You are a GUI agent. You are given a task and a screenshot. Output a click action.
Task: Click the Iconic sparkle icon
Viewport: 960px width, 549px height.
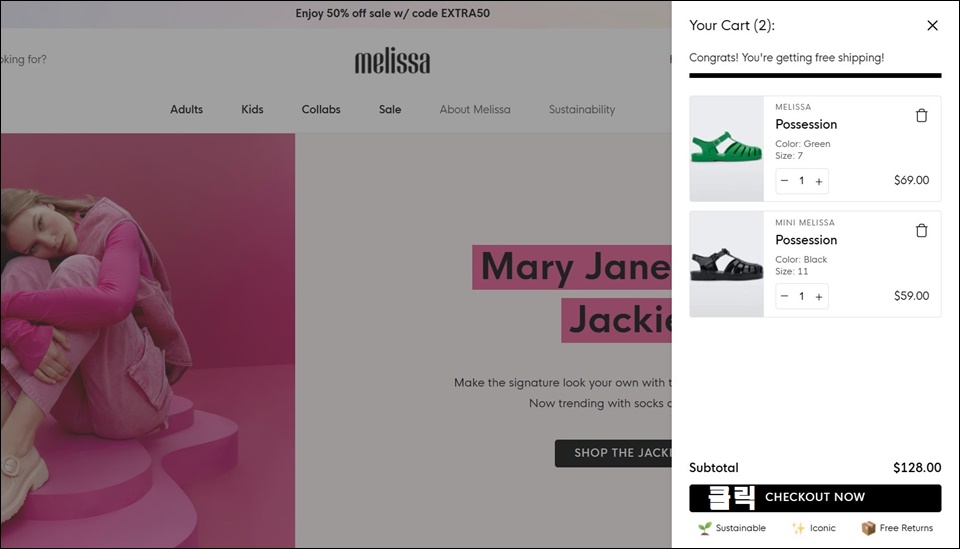click(798, 528)
